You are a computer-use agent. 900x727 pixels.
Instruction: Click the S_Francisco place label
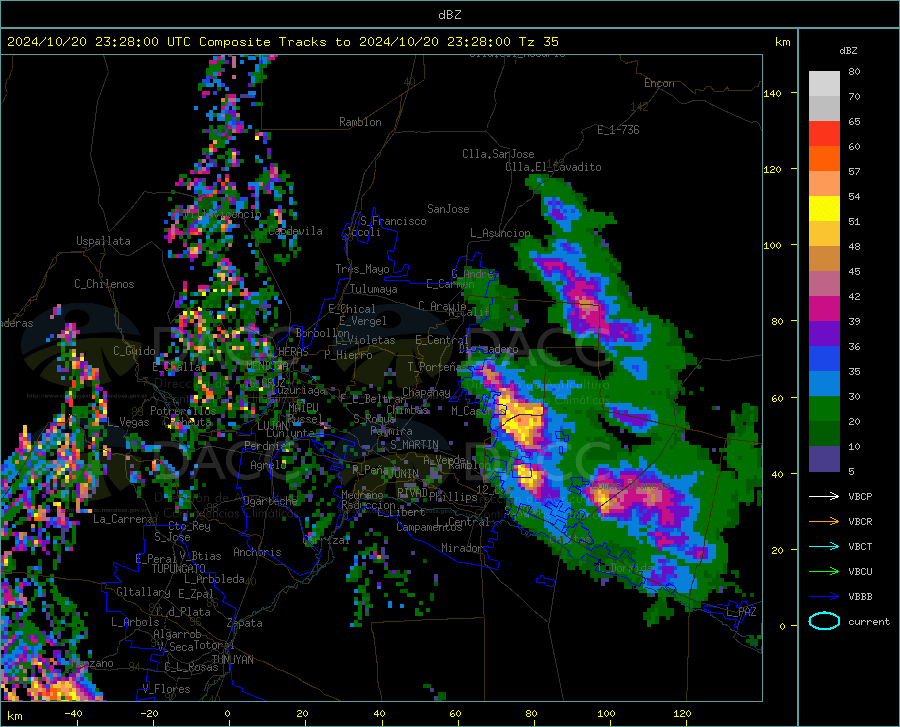click(x=393, y=221)
